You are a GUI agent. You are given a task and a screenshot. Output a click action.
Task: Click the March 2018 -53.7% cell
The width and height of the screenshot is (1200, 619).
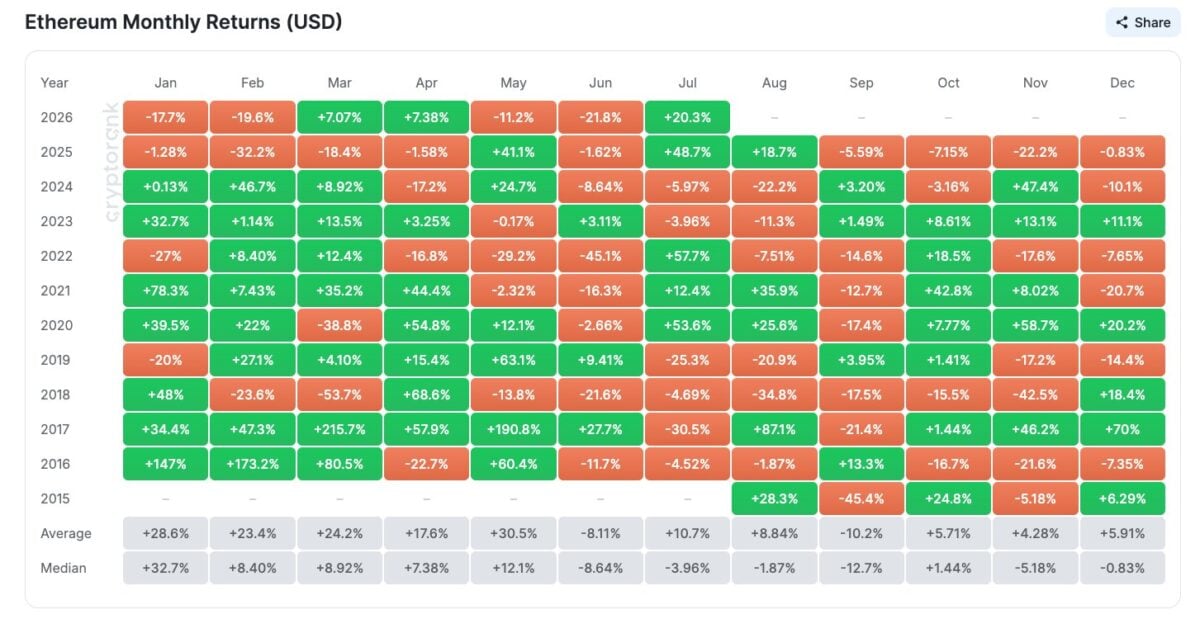pyautogui.click(x=339, y=395)
